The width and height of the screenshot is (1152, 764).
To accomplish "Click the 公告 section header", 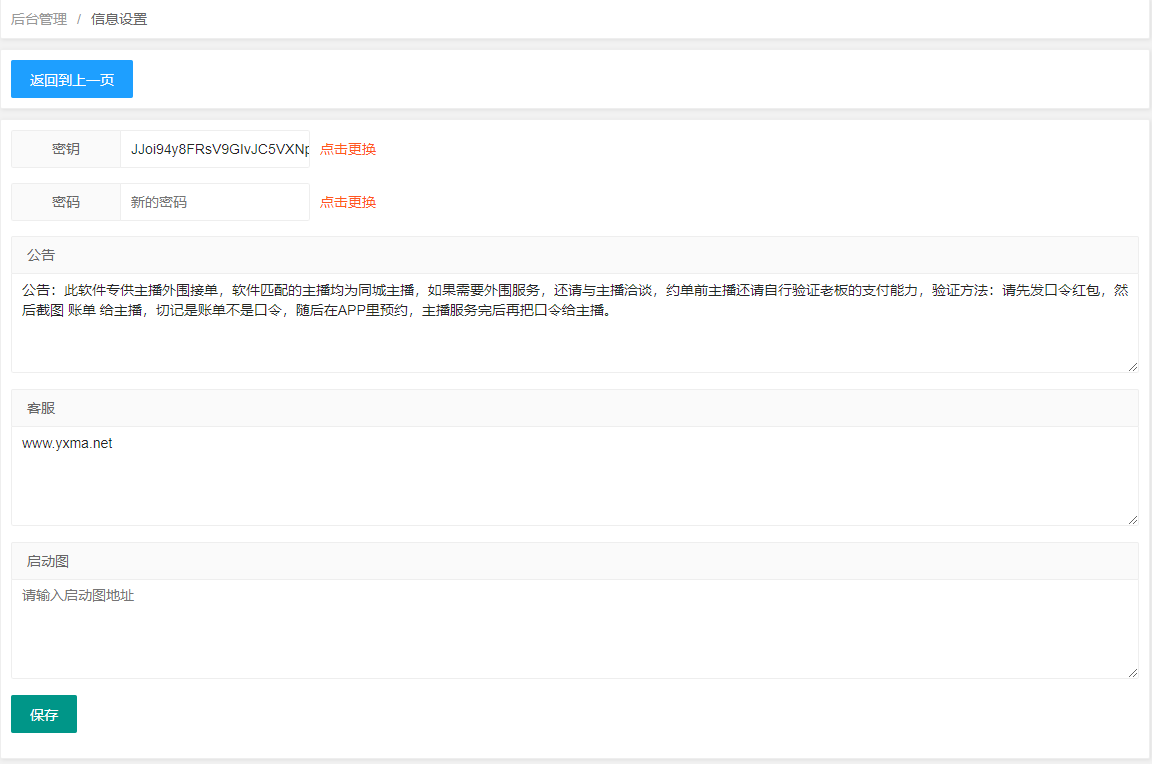I will click(575, 255).
